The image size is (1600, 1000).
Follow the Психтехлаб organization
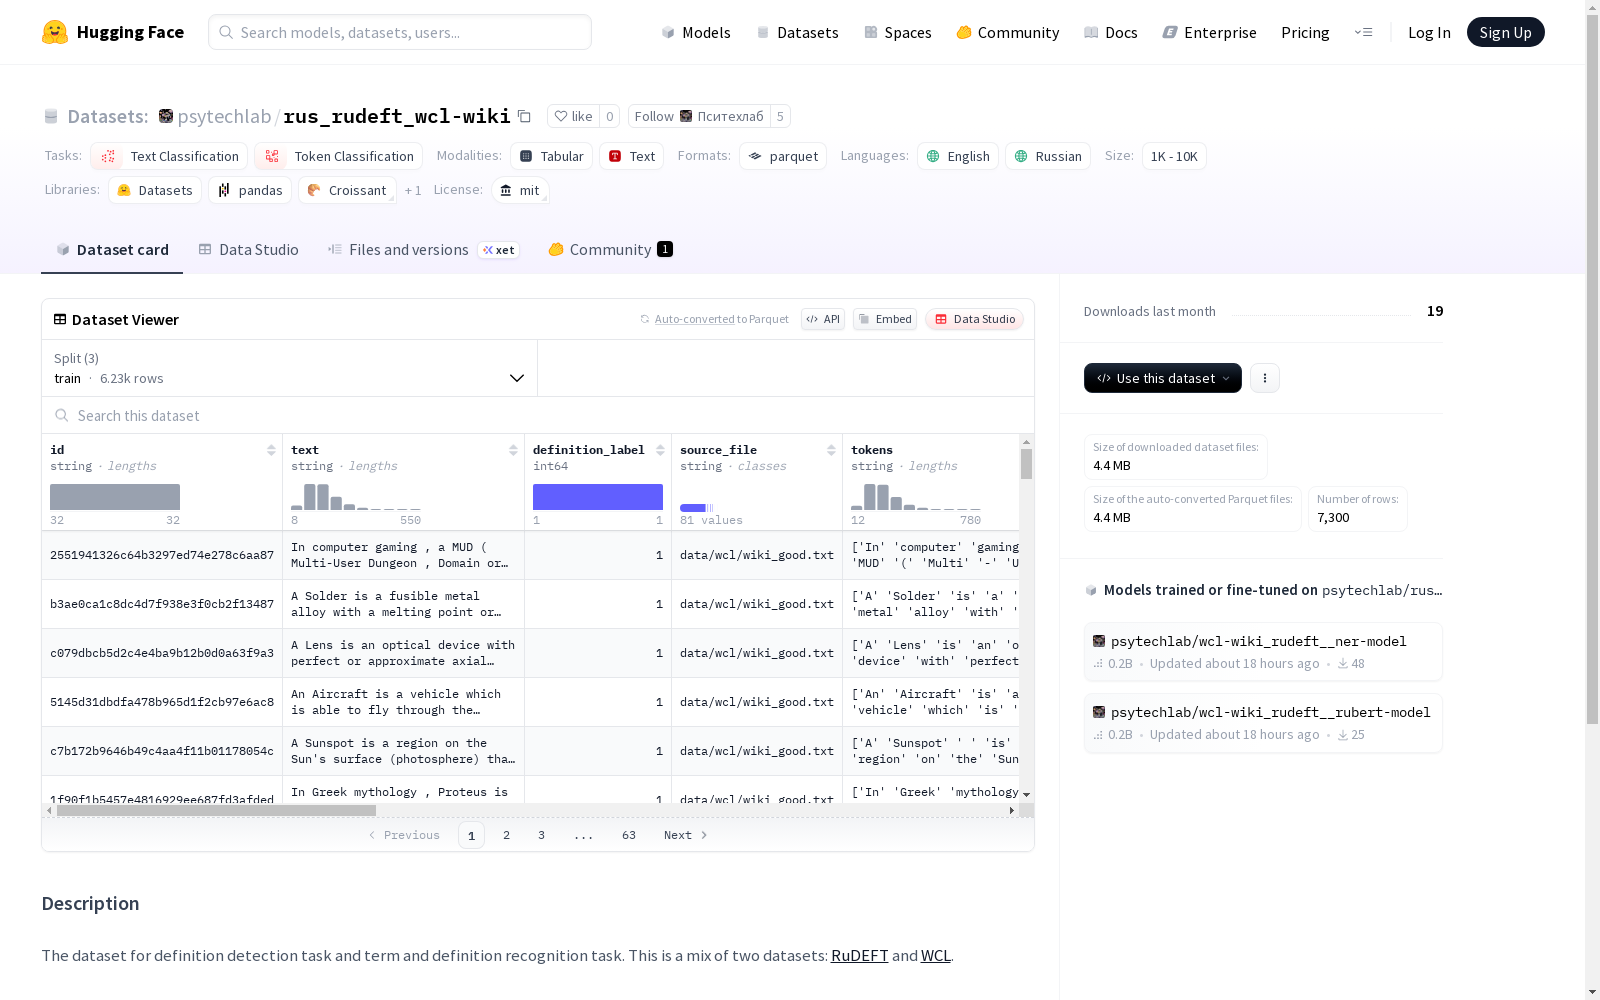pos(699,116)
